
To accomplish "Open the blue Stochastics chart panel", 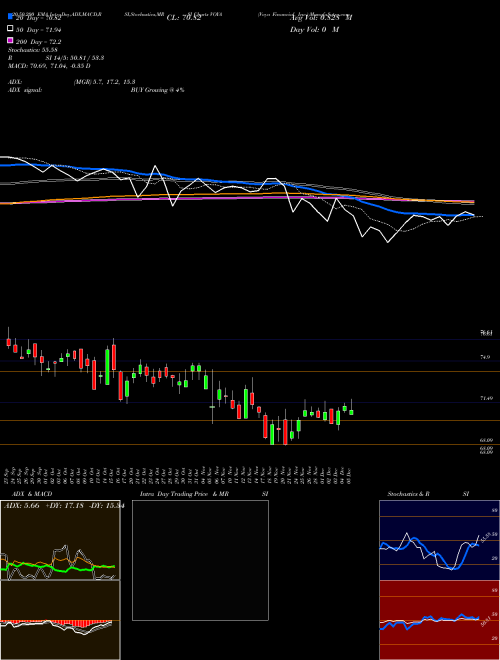I will pyautogui.click(x=439, y=540).
